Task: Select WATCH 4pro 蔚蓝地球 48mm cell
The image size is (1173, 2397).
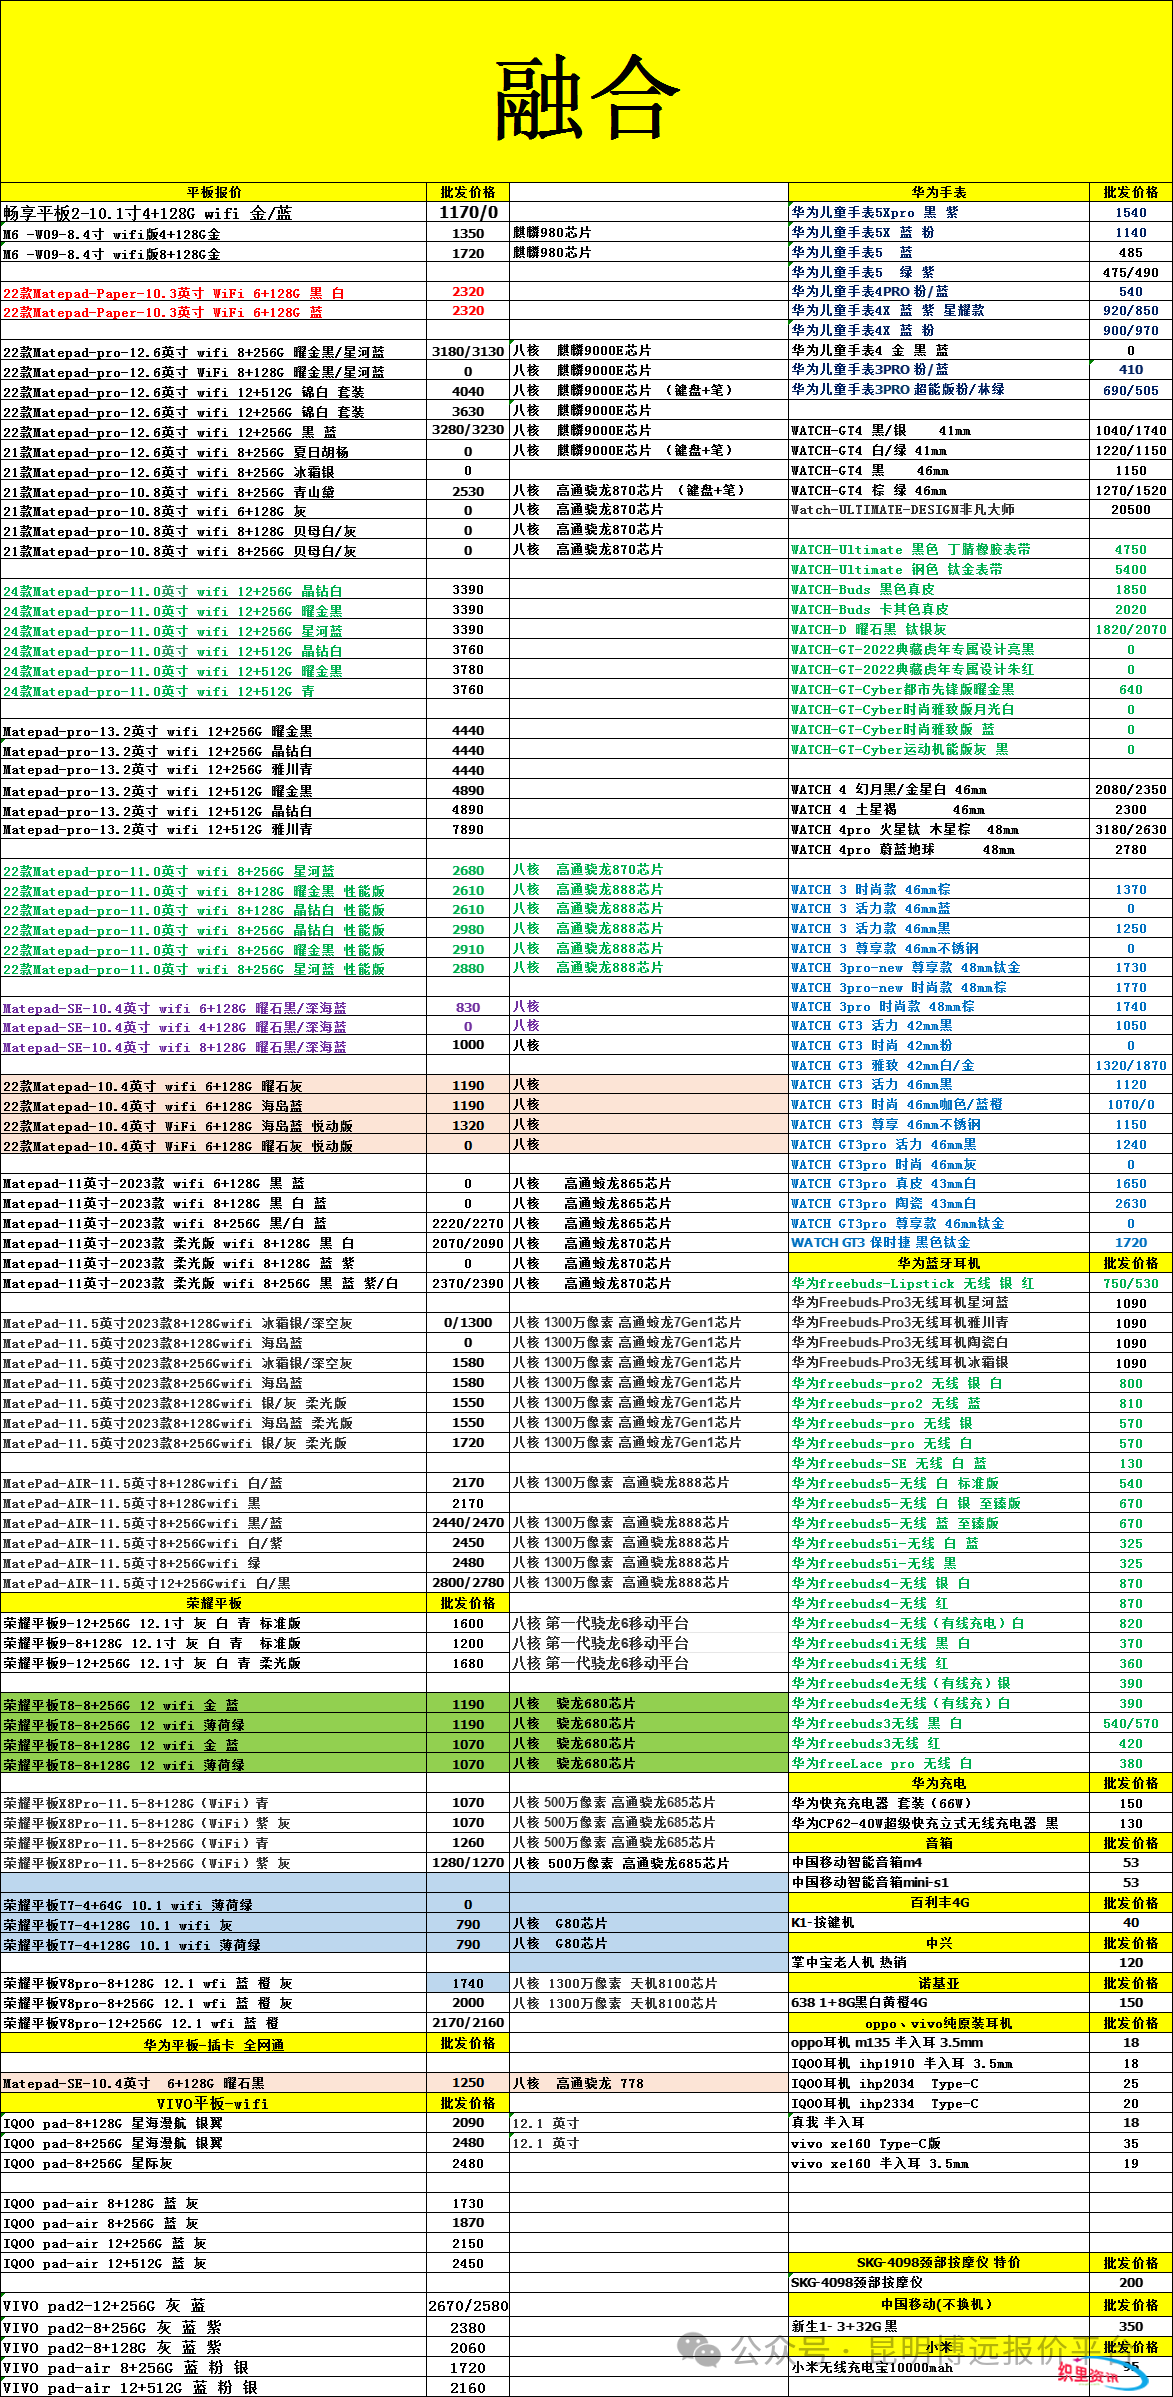Action: point(939,850)
